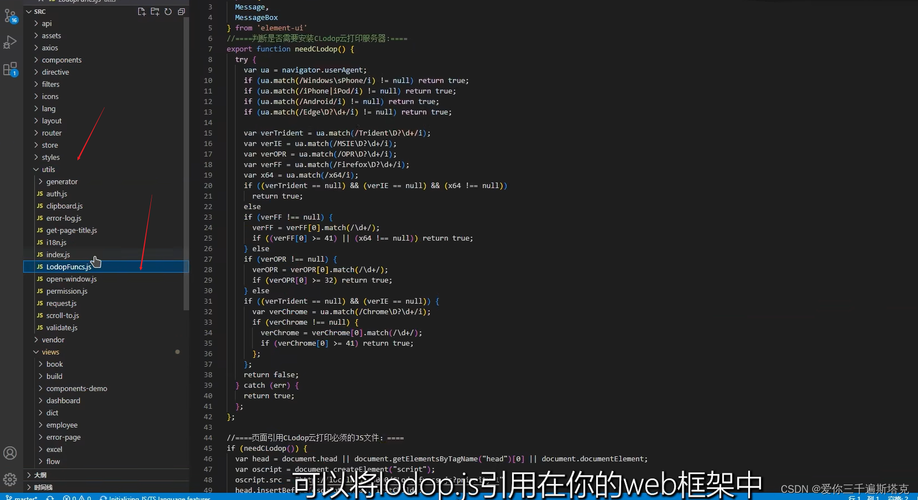Expand the dashboard folder
Screen dimensions: 918x500
(106, 400)
